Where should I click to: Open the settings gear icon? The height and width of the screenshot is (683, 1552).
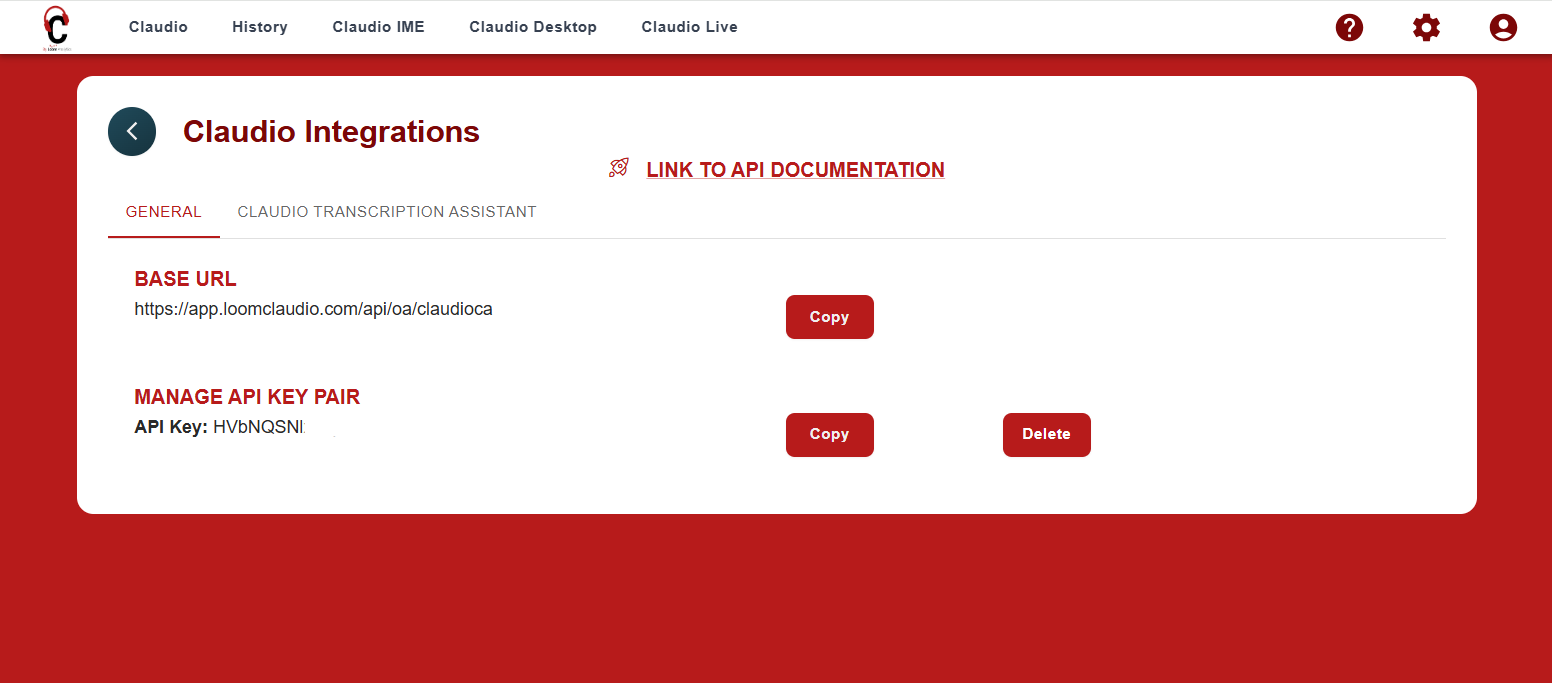pos(1426,27)
